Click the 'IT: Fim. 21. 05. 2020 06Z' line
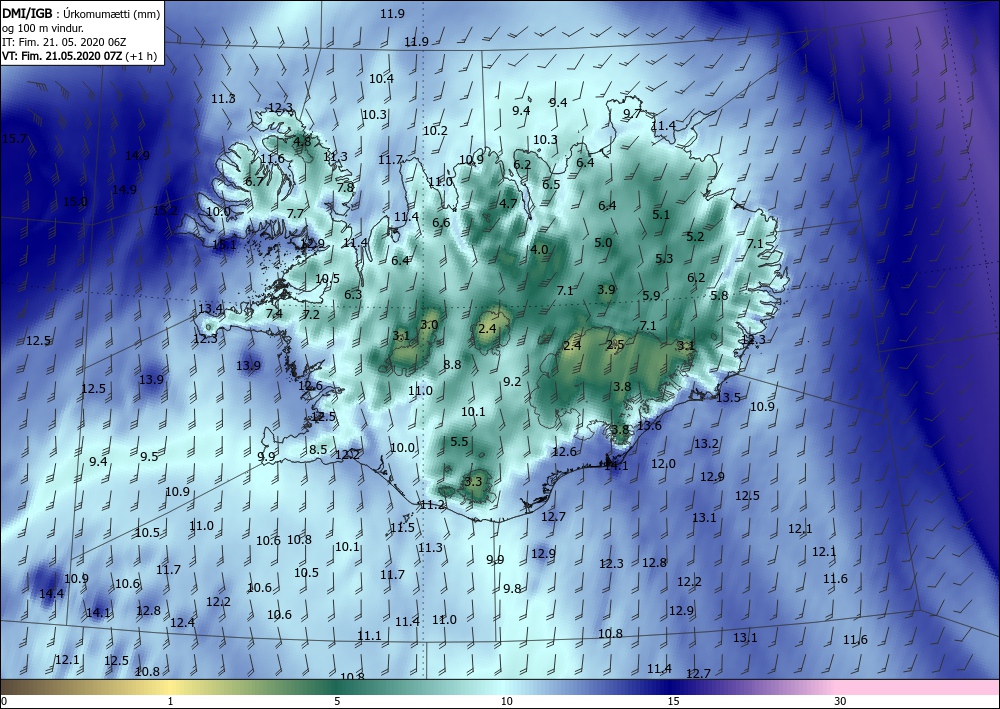 point(64,42)
